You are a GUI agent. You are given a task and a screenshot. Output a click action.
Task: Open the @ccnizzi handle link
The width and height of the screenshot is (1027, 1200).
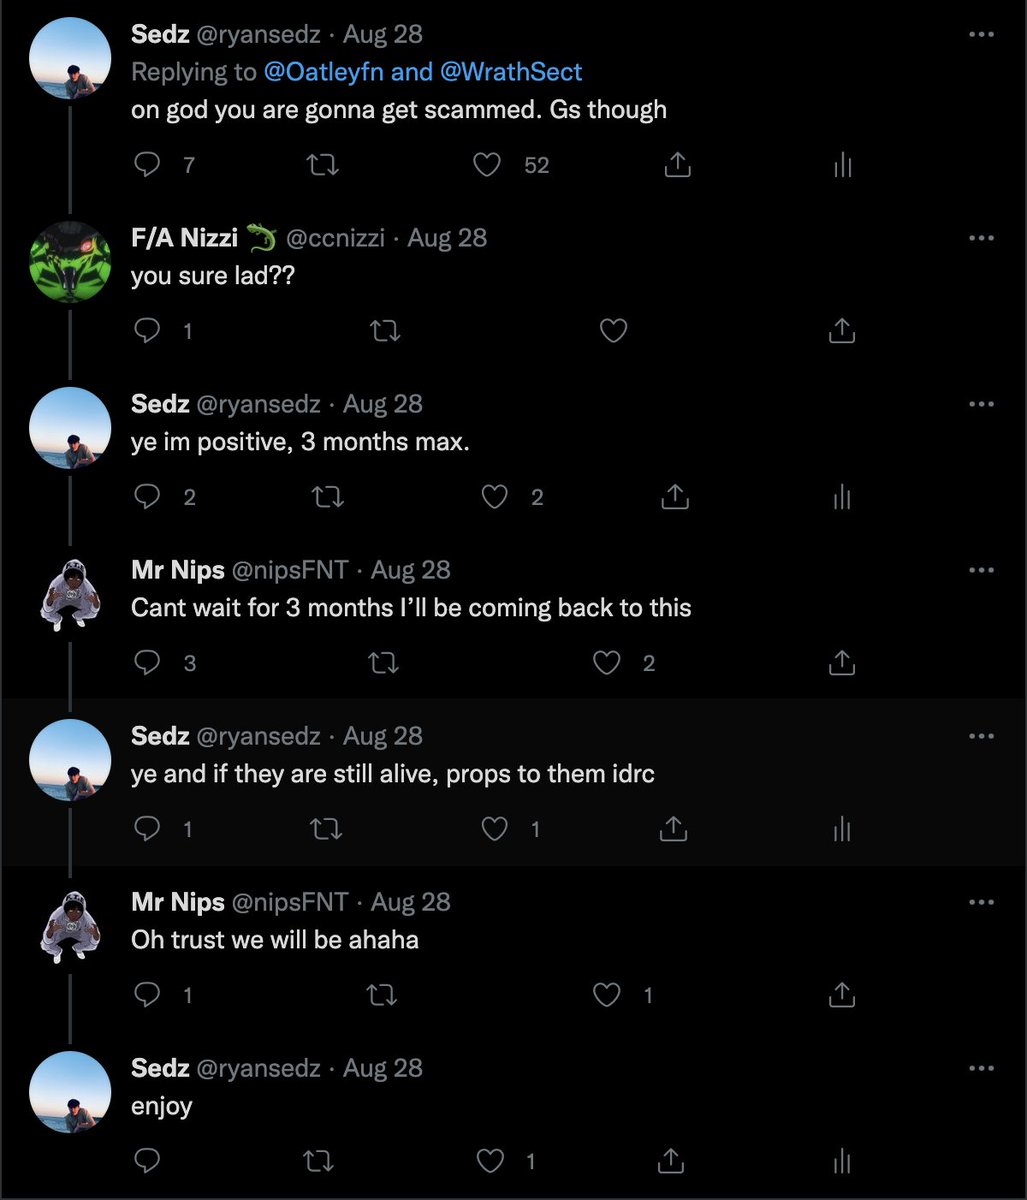point(335,238)
